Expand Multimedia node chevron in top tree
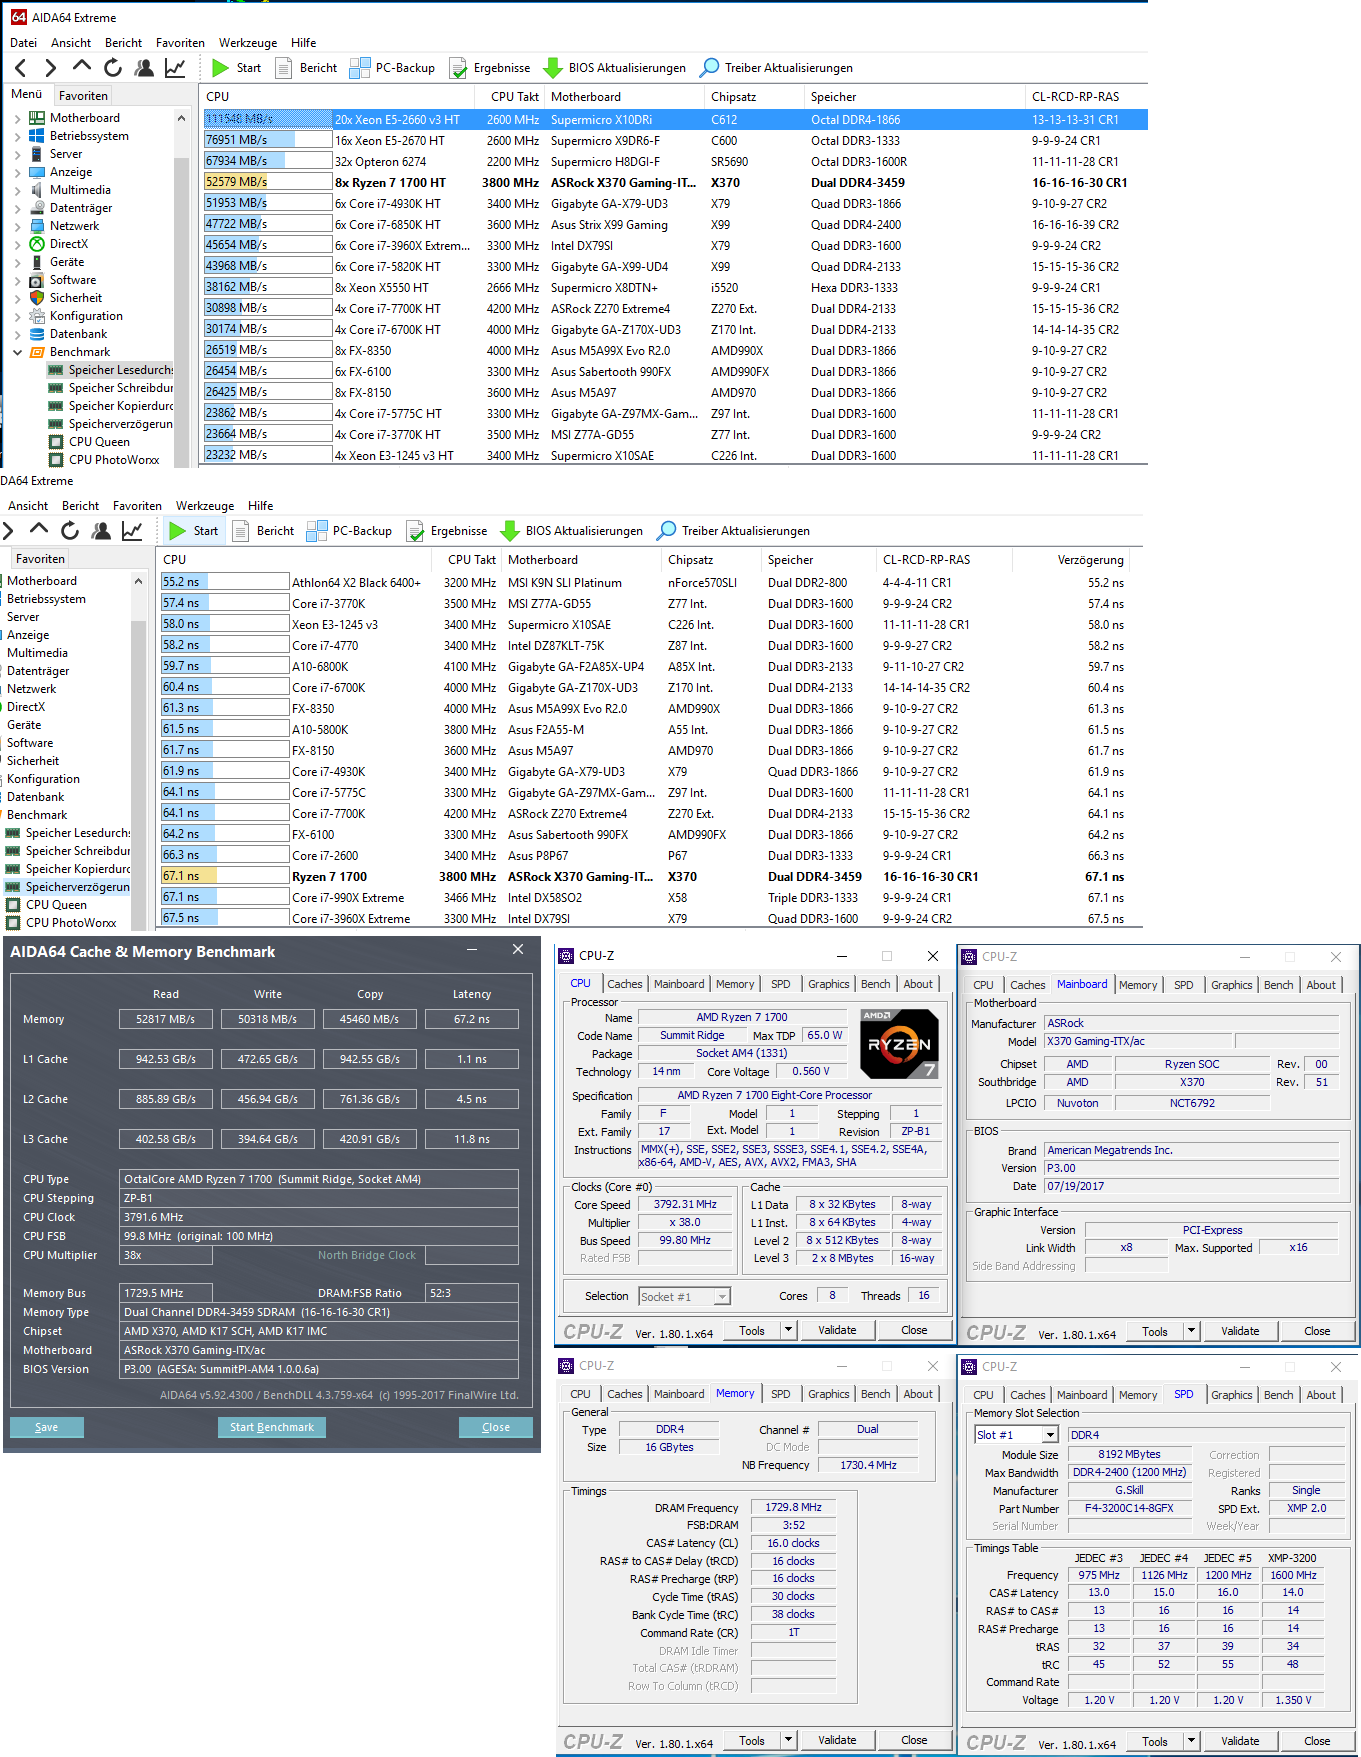The height and width of the screenshot is (1757, 1361). 17,190
